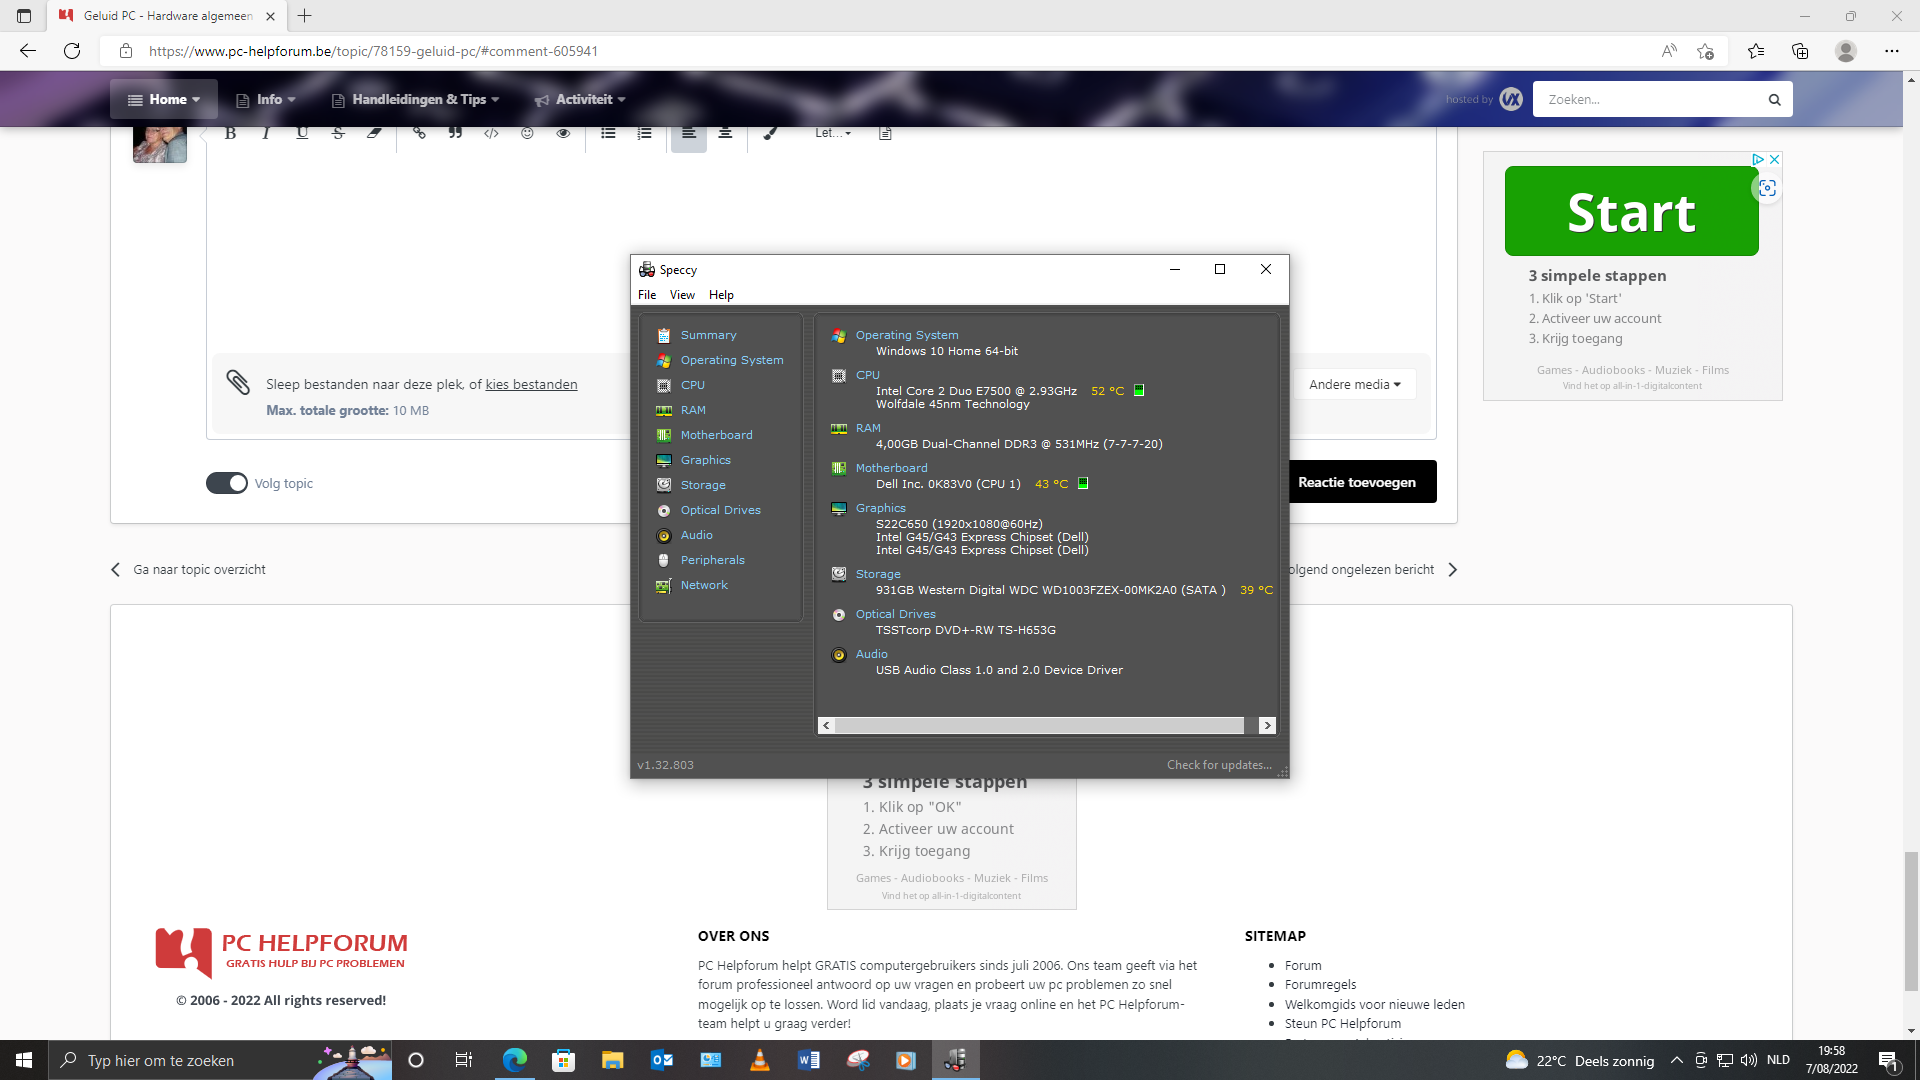
Task: Toggle underline formatting in editor
Action: point(302,133)
